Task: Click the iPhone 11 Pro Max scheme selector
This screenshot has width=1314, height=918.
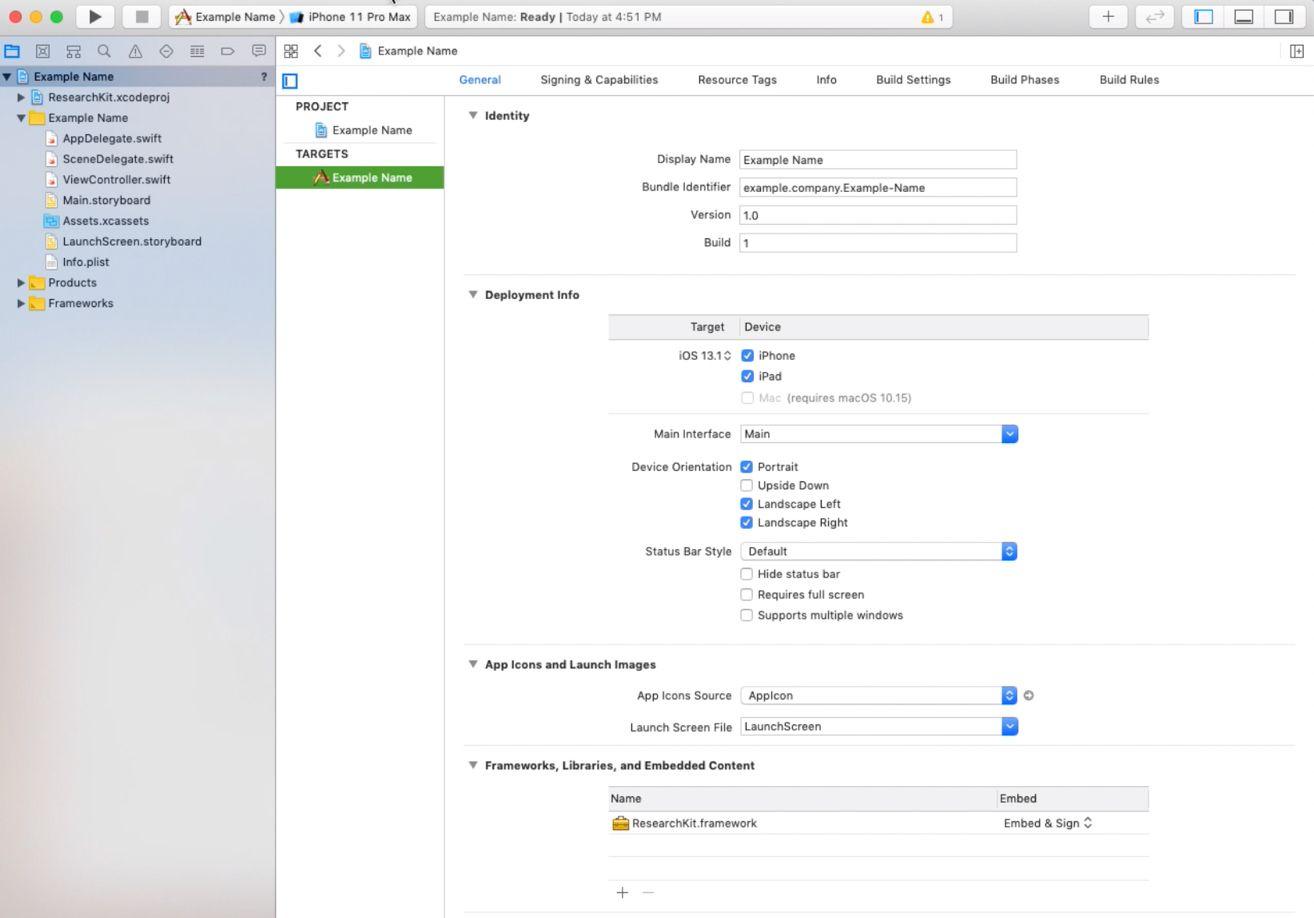Action: click(352, 16)
